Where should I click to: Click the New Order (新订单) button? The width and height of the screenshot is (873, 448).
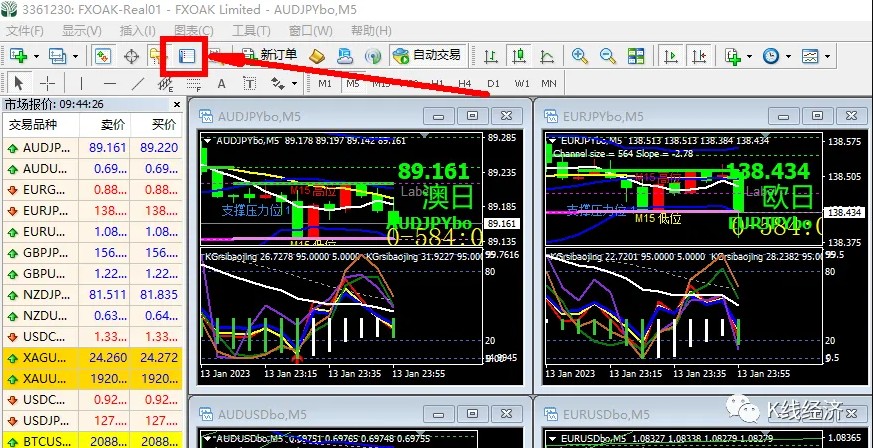click(270, 56)
